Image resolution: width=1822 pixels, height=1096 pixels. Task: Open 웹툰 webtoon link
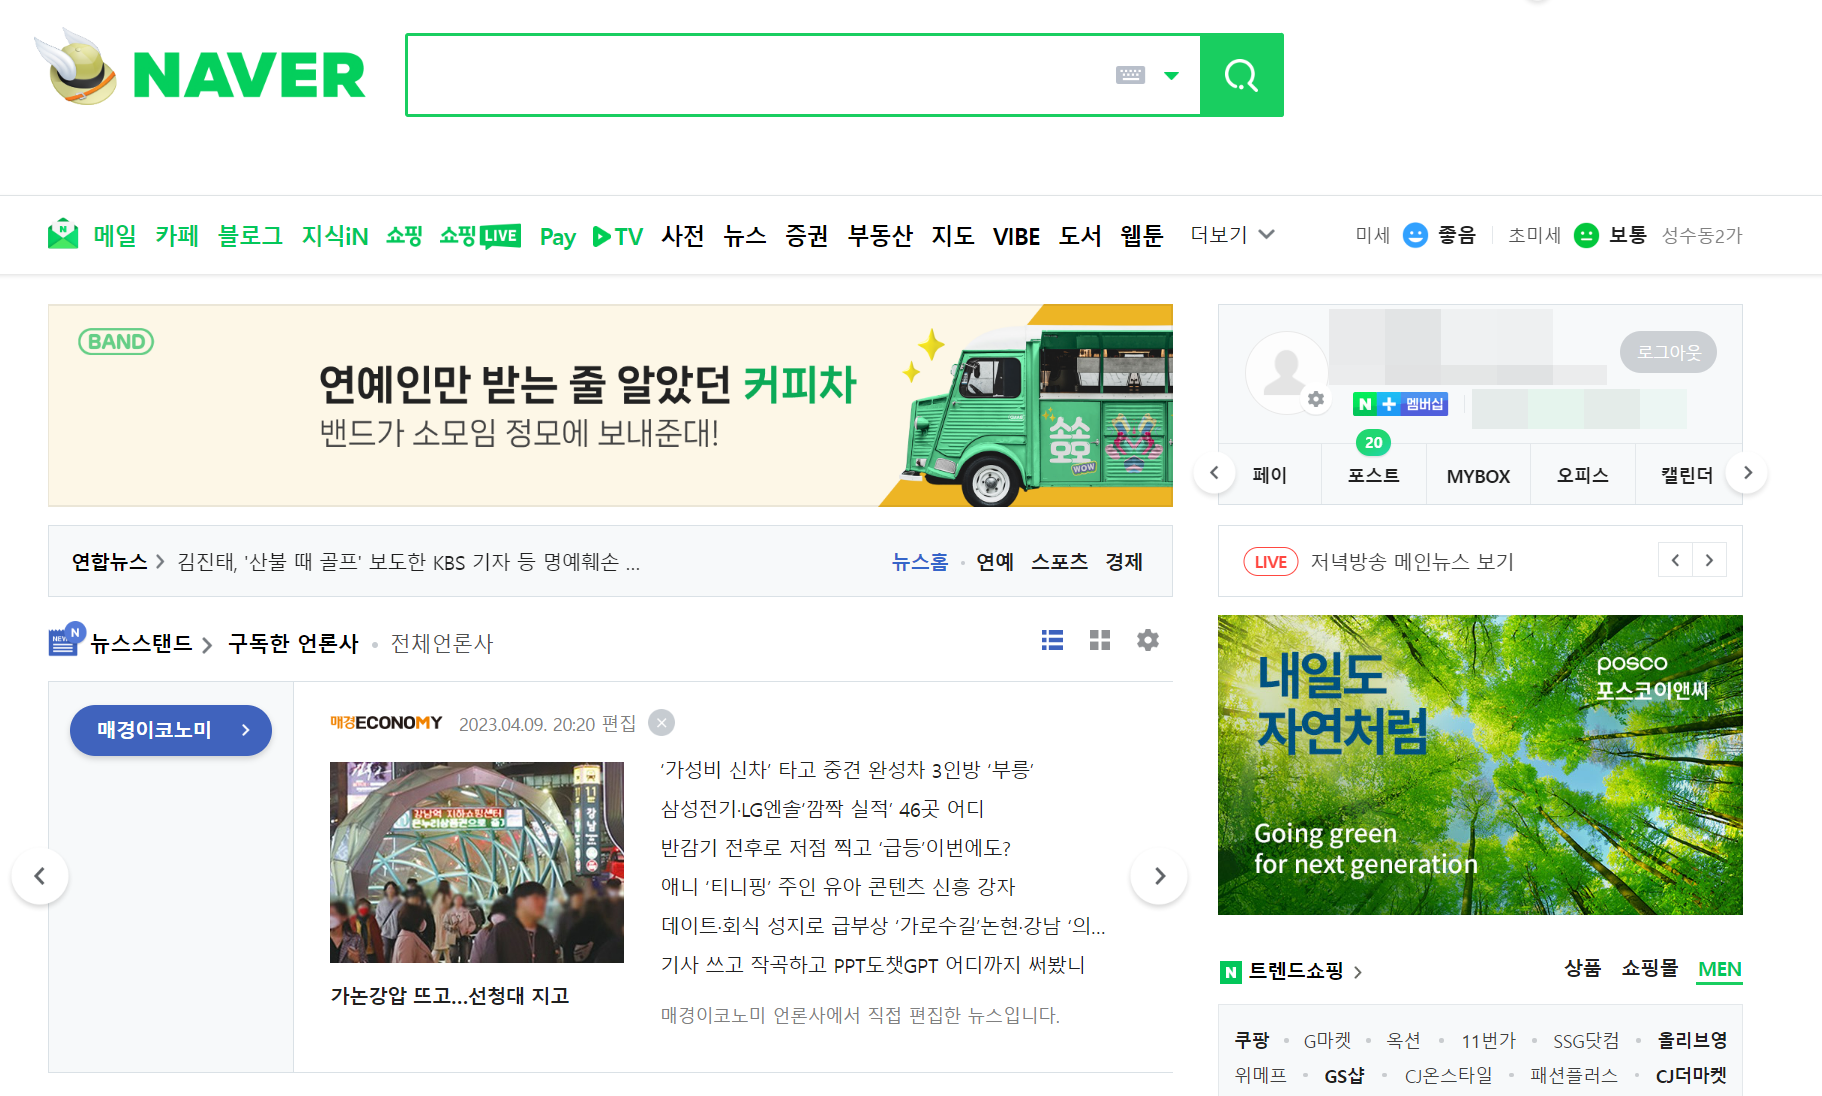click(1142, 236)
